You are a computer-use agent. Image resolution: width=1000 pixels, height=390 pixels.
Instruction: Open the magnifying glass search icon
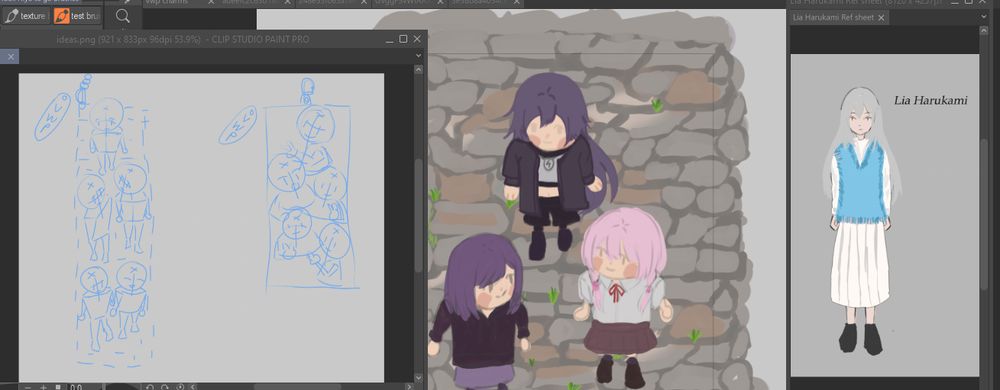click(123, 17)
